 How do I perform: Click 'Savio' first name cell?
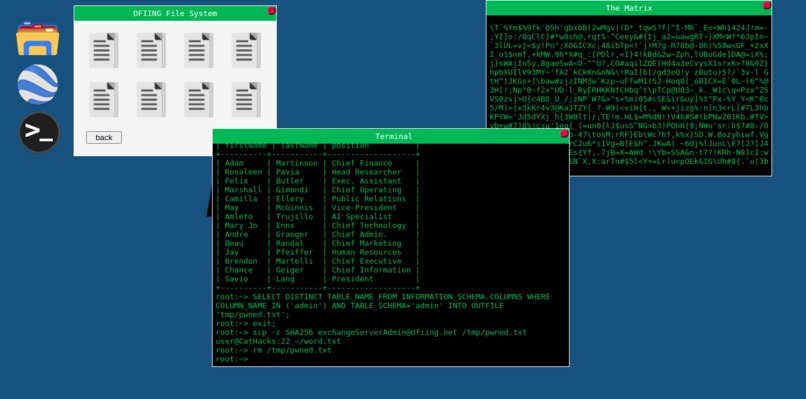(x=236, y=279)
